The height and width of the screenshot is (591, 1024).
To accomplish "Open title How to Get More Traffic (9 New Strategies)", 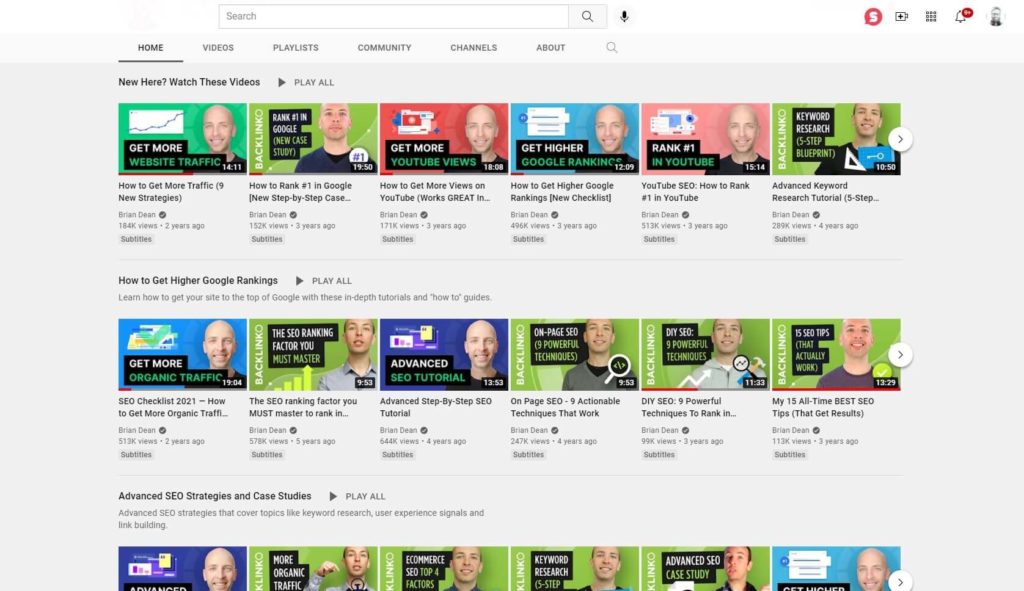I will coord(171,191).
